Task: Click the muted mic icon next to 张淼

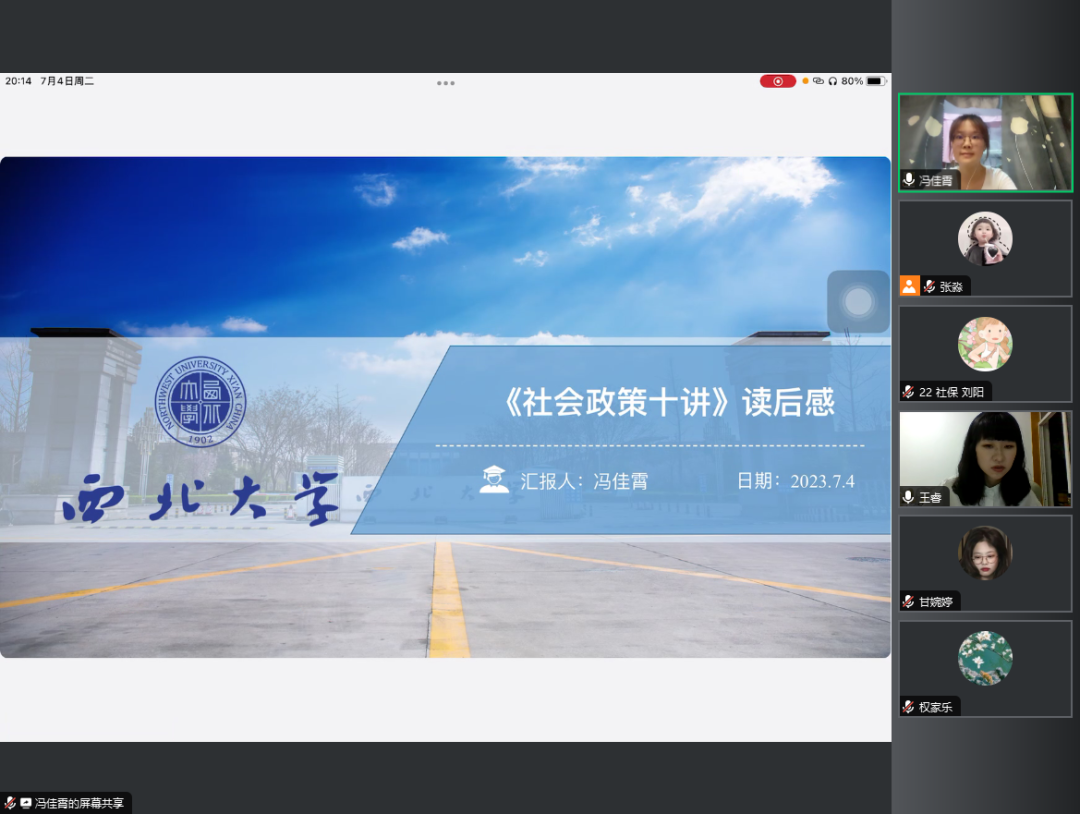Action: click(929, 287)
